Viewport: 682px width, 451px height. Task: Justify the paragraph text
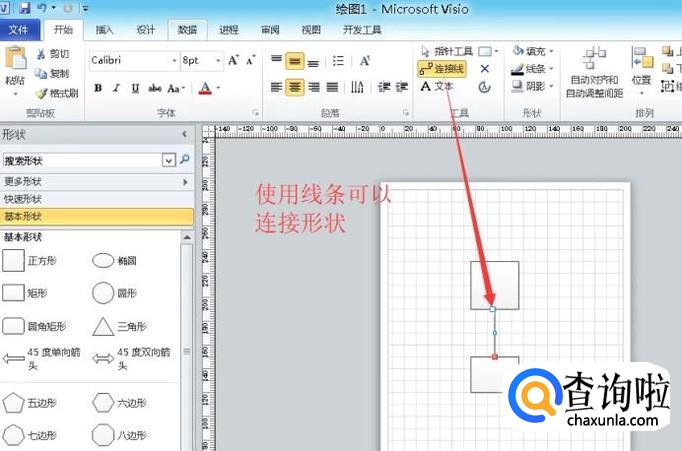coord(332,87)
